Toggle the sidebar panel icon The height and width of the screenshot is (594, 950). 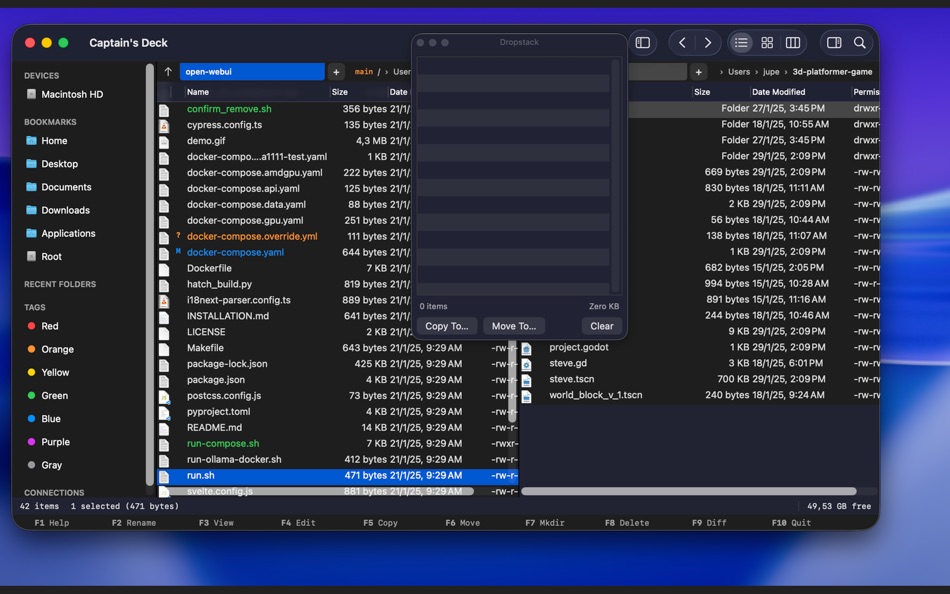tap(643, 43)
